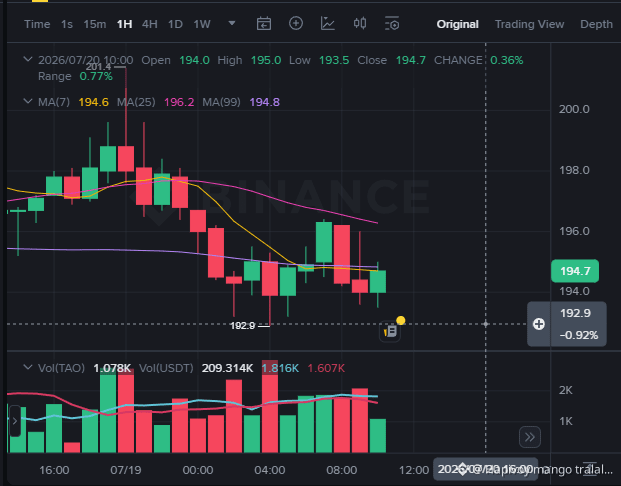Open more intervals dropdown arrow
This screenshot has width=621, height=486.
232,23
